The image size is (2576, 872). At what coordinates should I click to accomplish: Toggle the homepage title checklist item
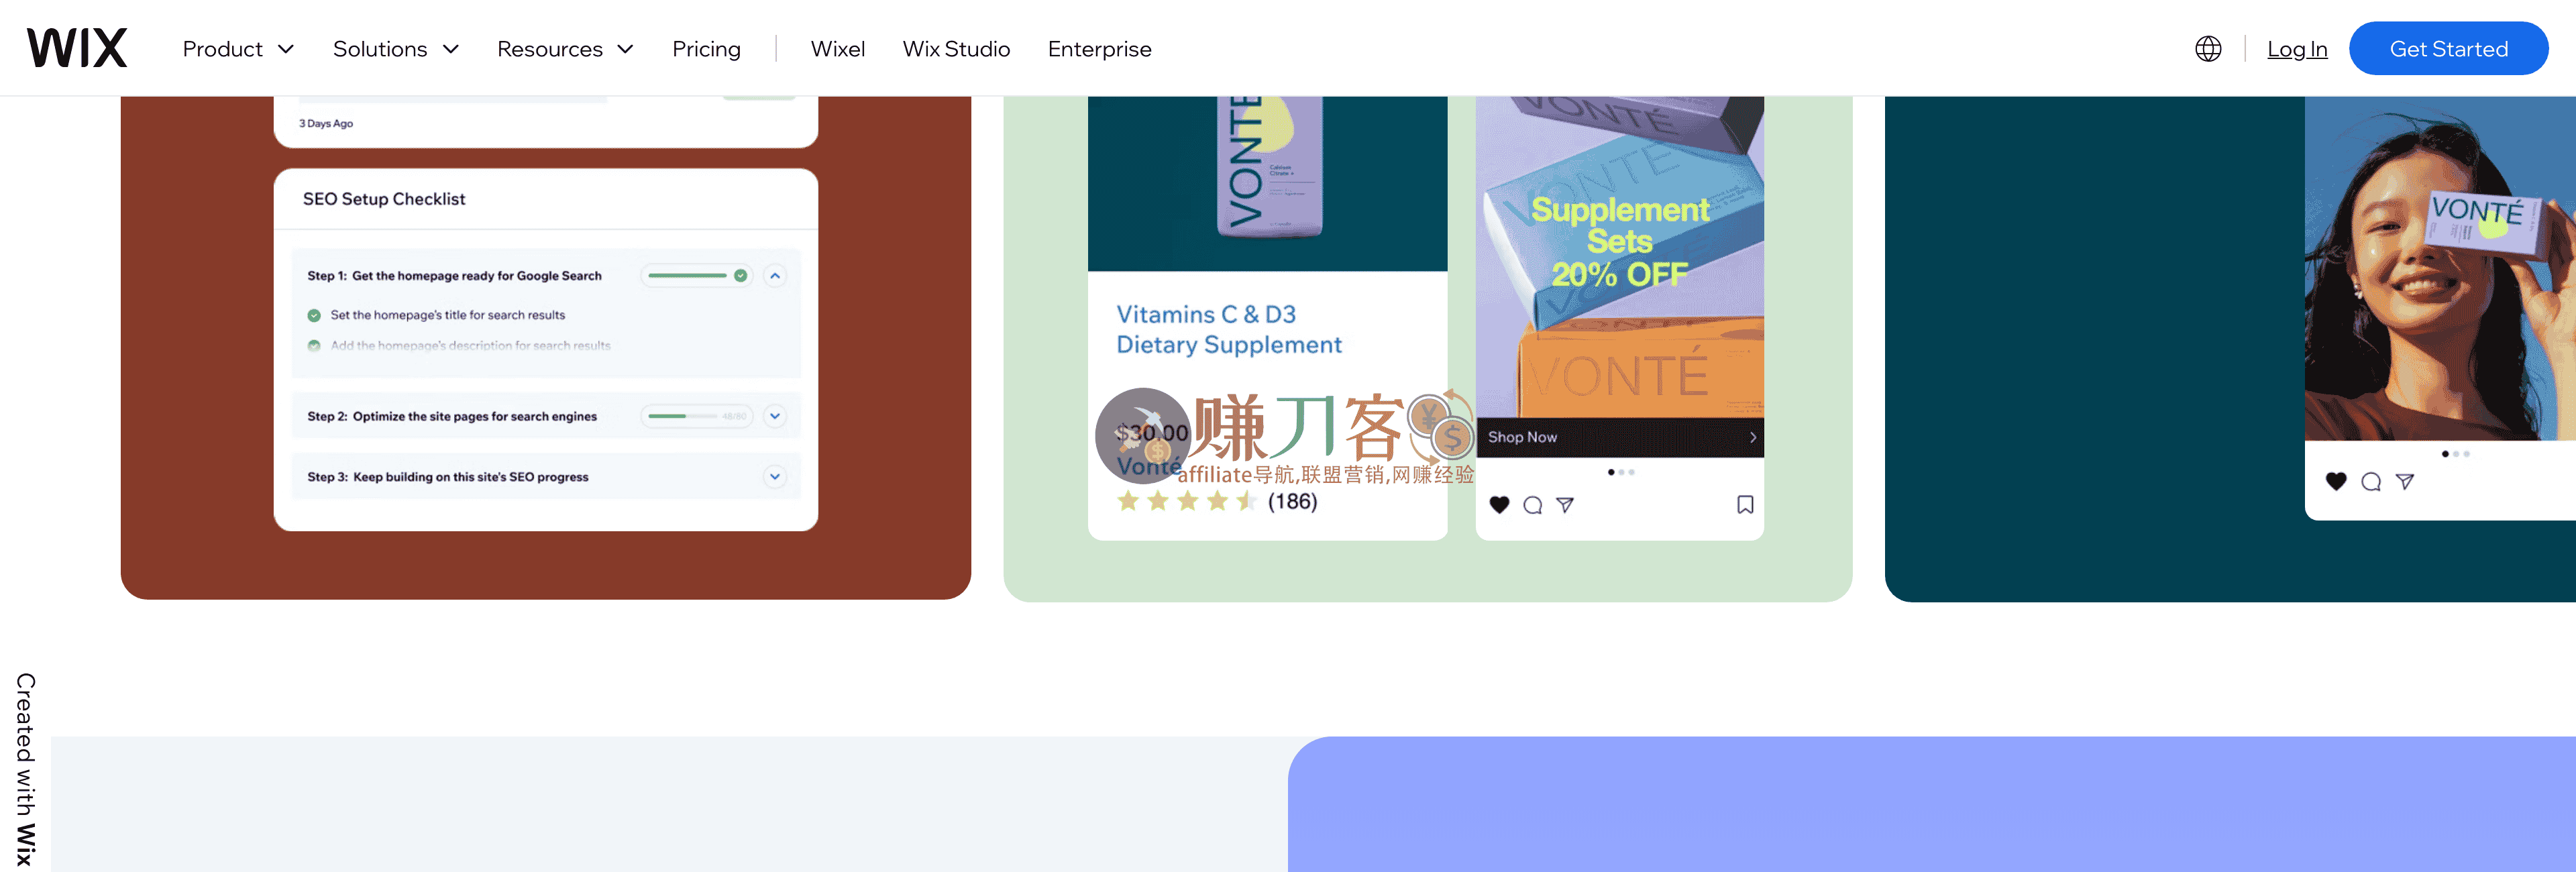click(314, 315)
